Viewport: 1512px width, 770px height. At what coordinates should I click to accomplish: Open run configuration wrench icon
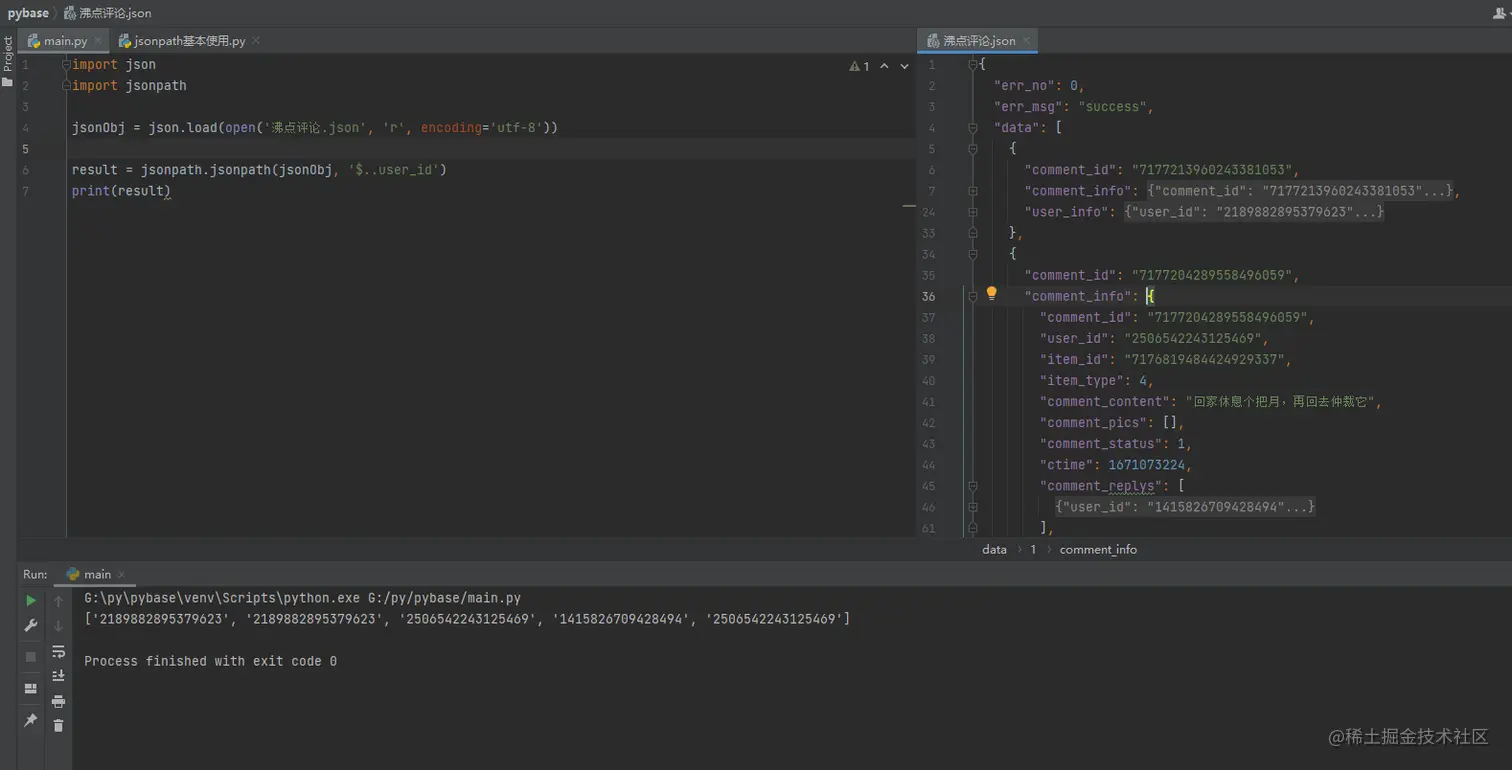pos(31,626)
